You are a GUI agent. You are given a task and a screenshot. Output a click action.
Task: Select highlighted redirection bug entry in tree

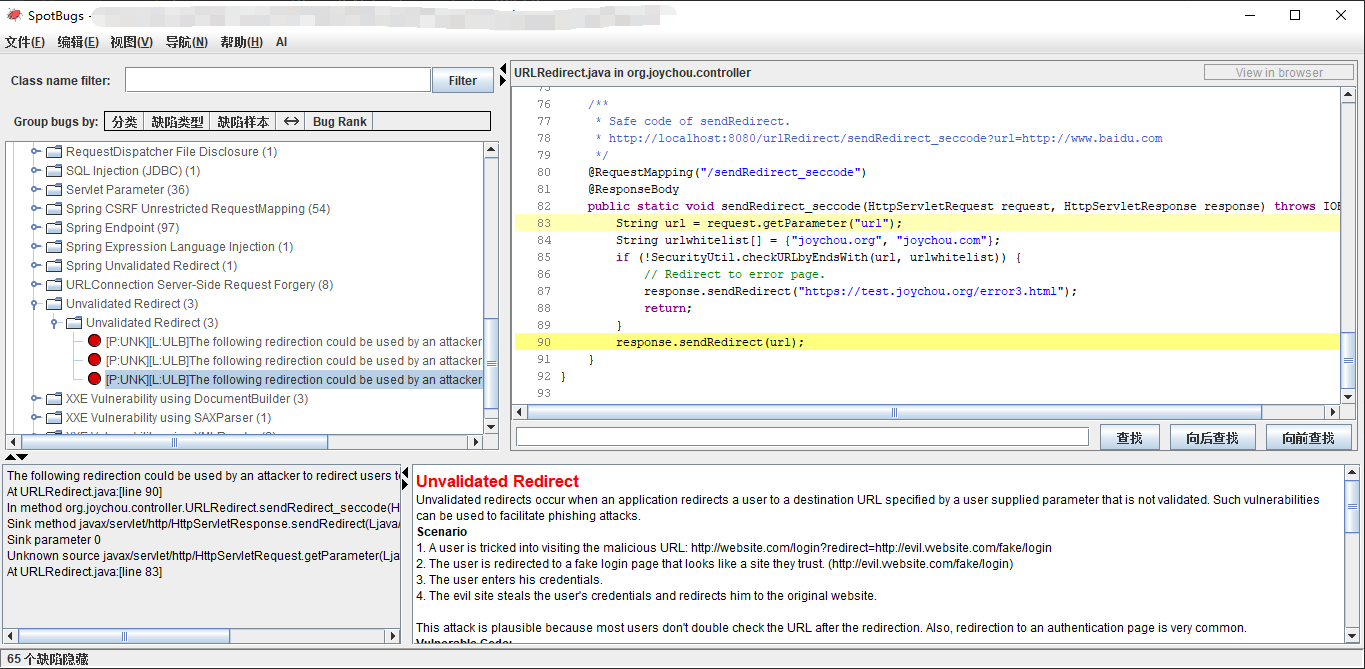click(x=294, y=380)
